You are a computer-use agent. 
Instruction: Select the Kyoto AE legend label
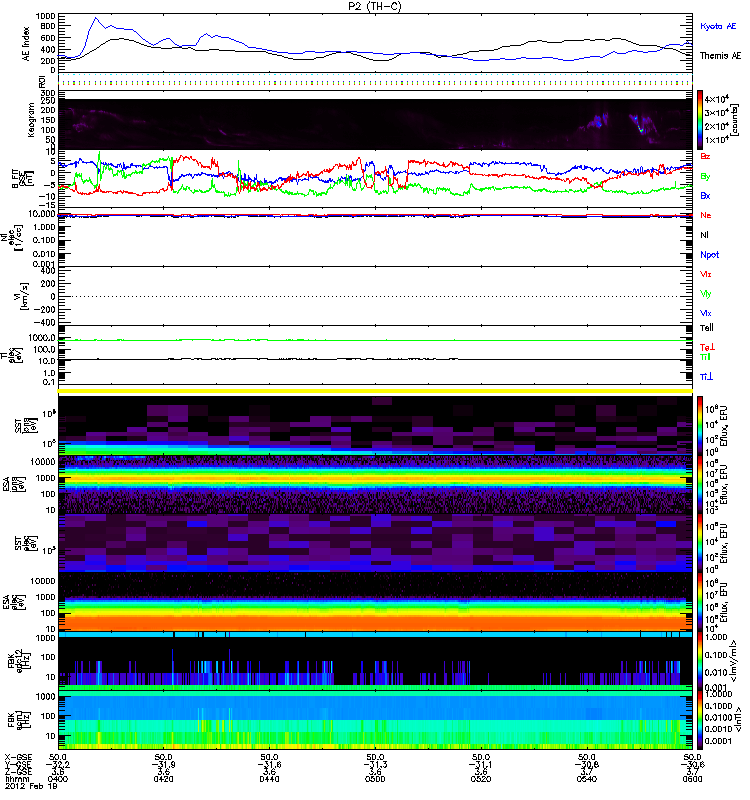pos(718,26)
